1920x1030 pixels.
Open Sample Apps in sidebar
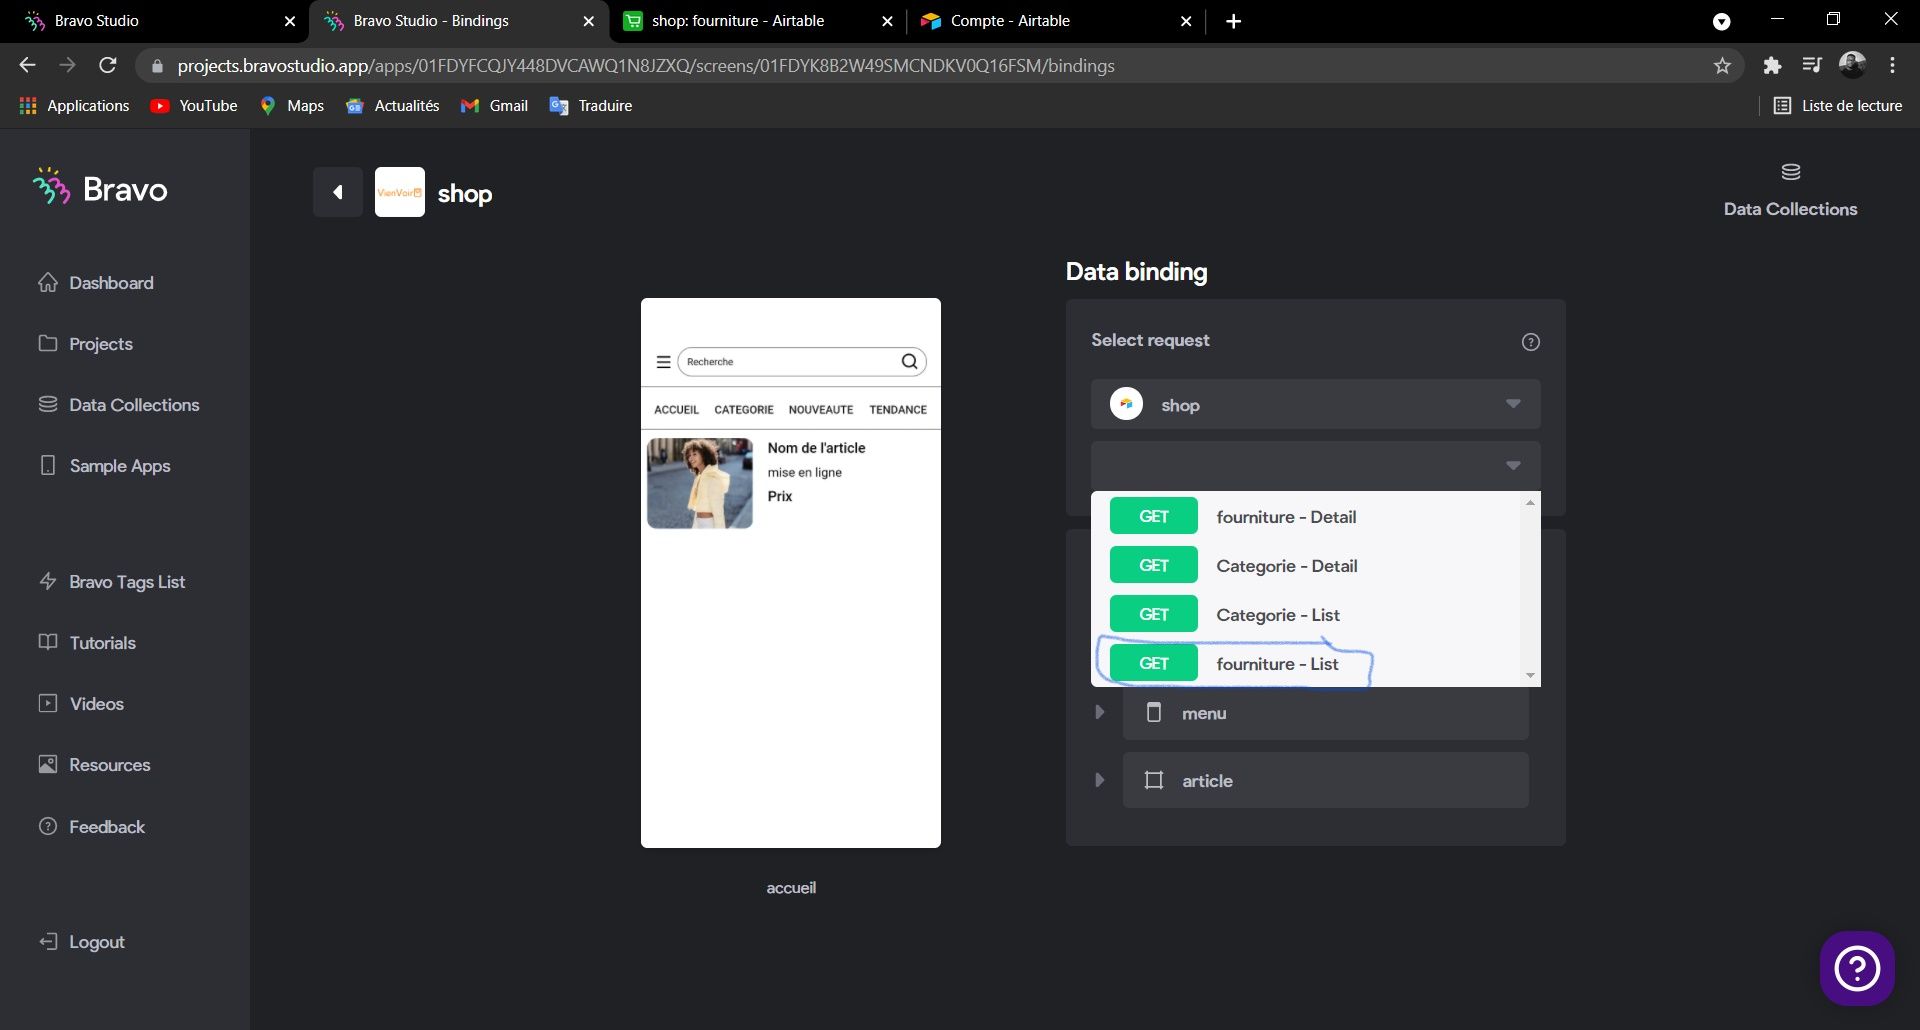click(x=105, y=466)
